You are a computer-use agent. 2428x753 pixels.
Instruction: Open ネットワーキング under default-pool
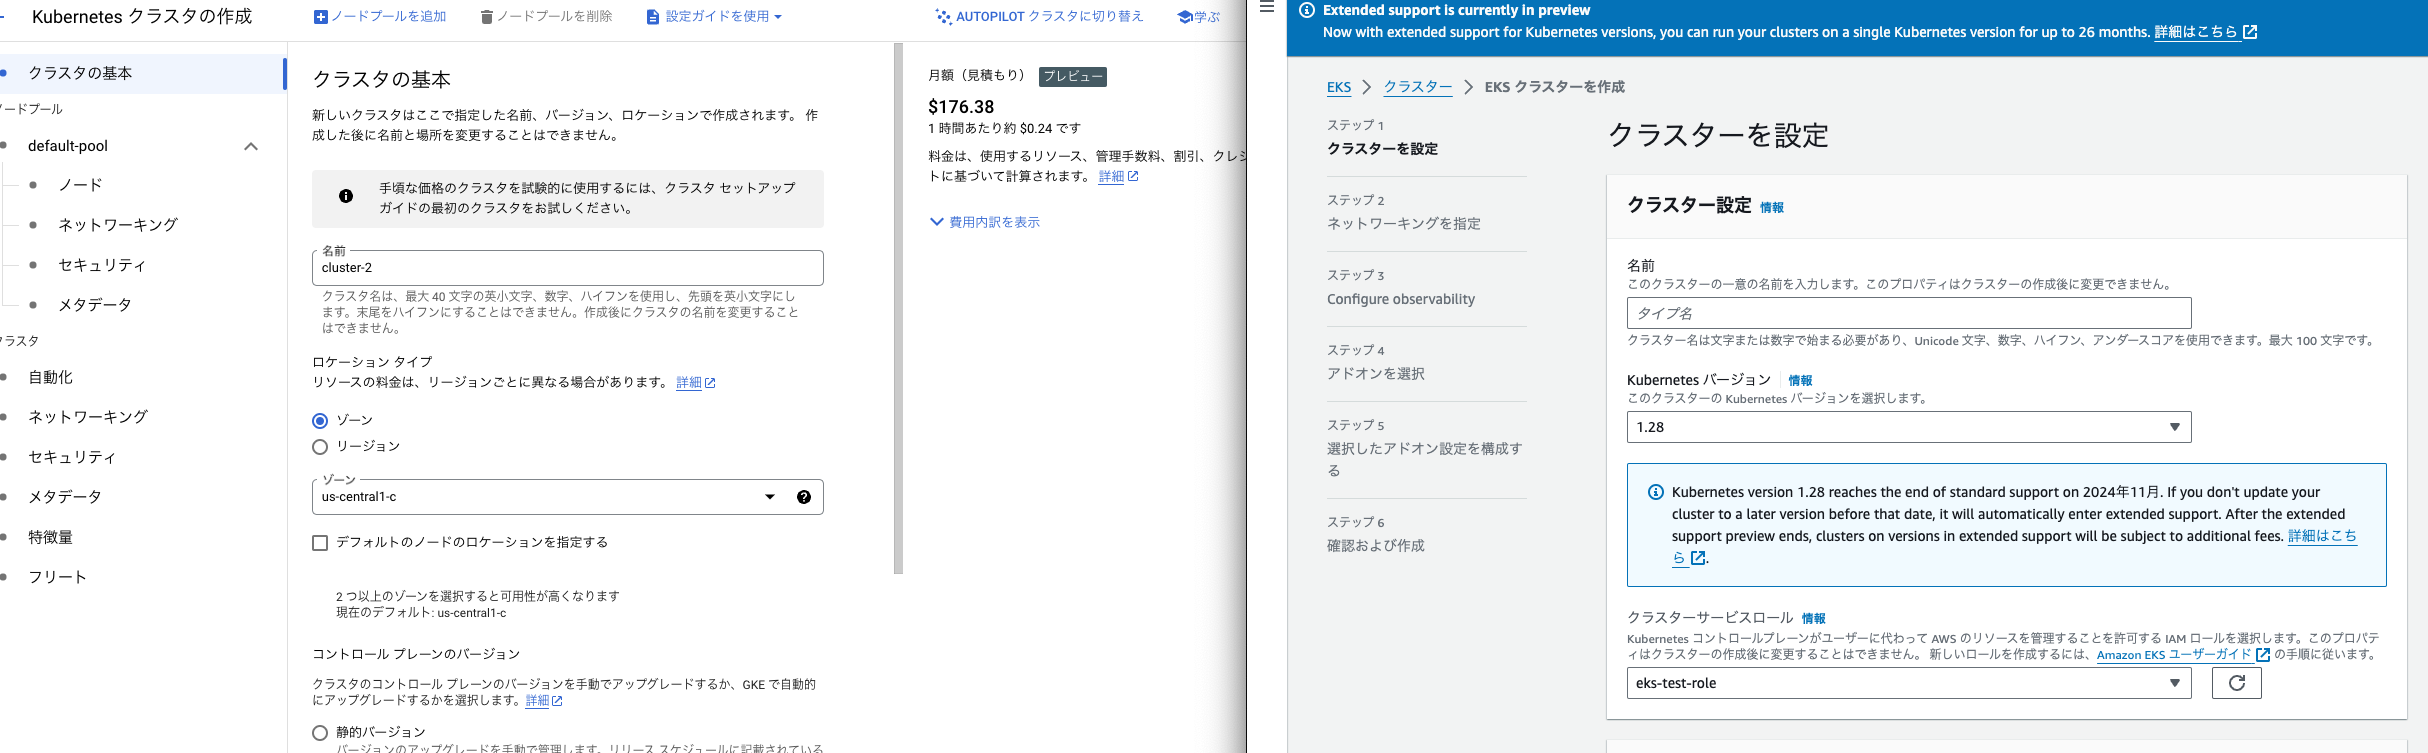(118, 225)
